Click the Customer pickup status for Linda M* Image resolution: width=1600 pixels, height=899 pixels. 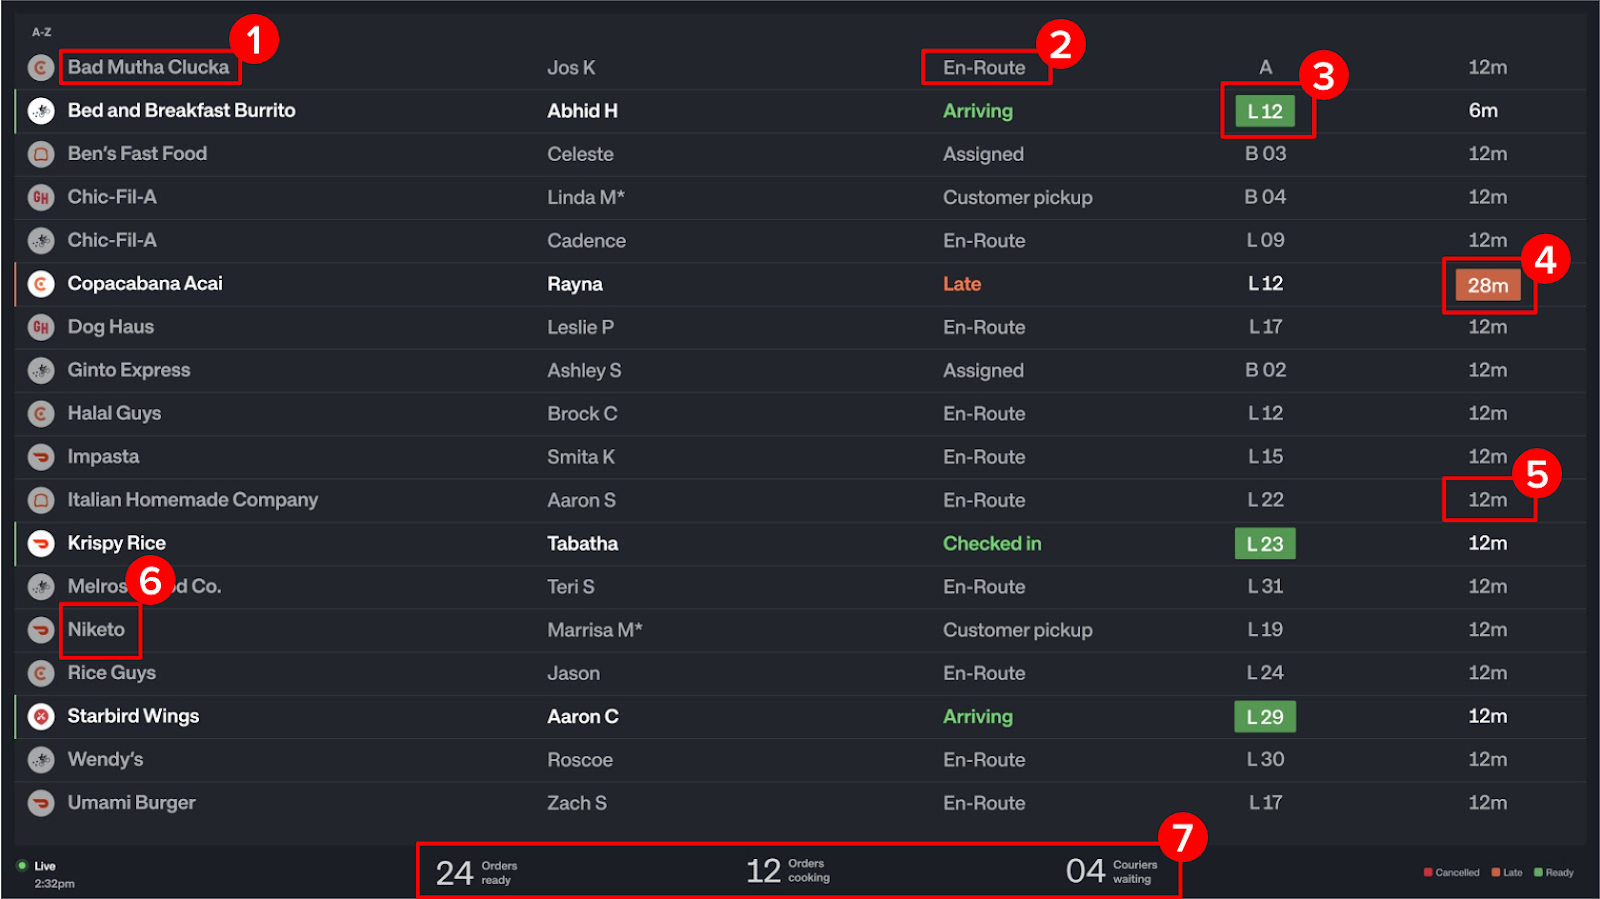(x=1017, y=197)
